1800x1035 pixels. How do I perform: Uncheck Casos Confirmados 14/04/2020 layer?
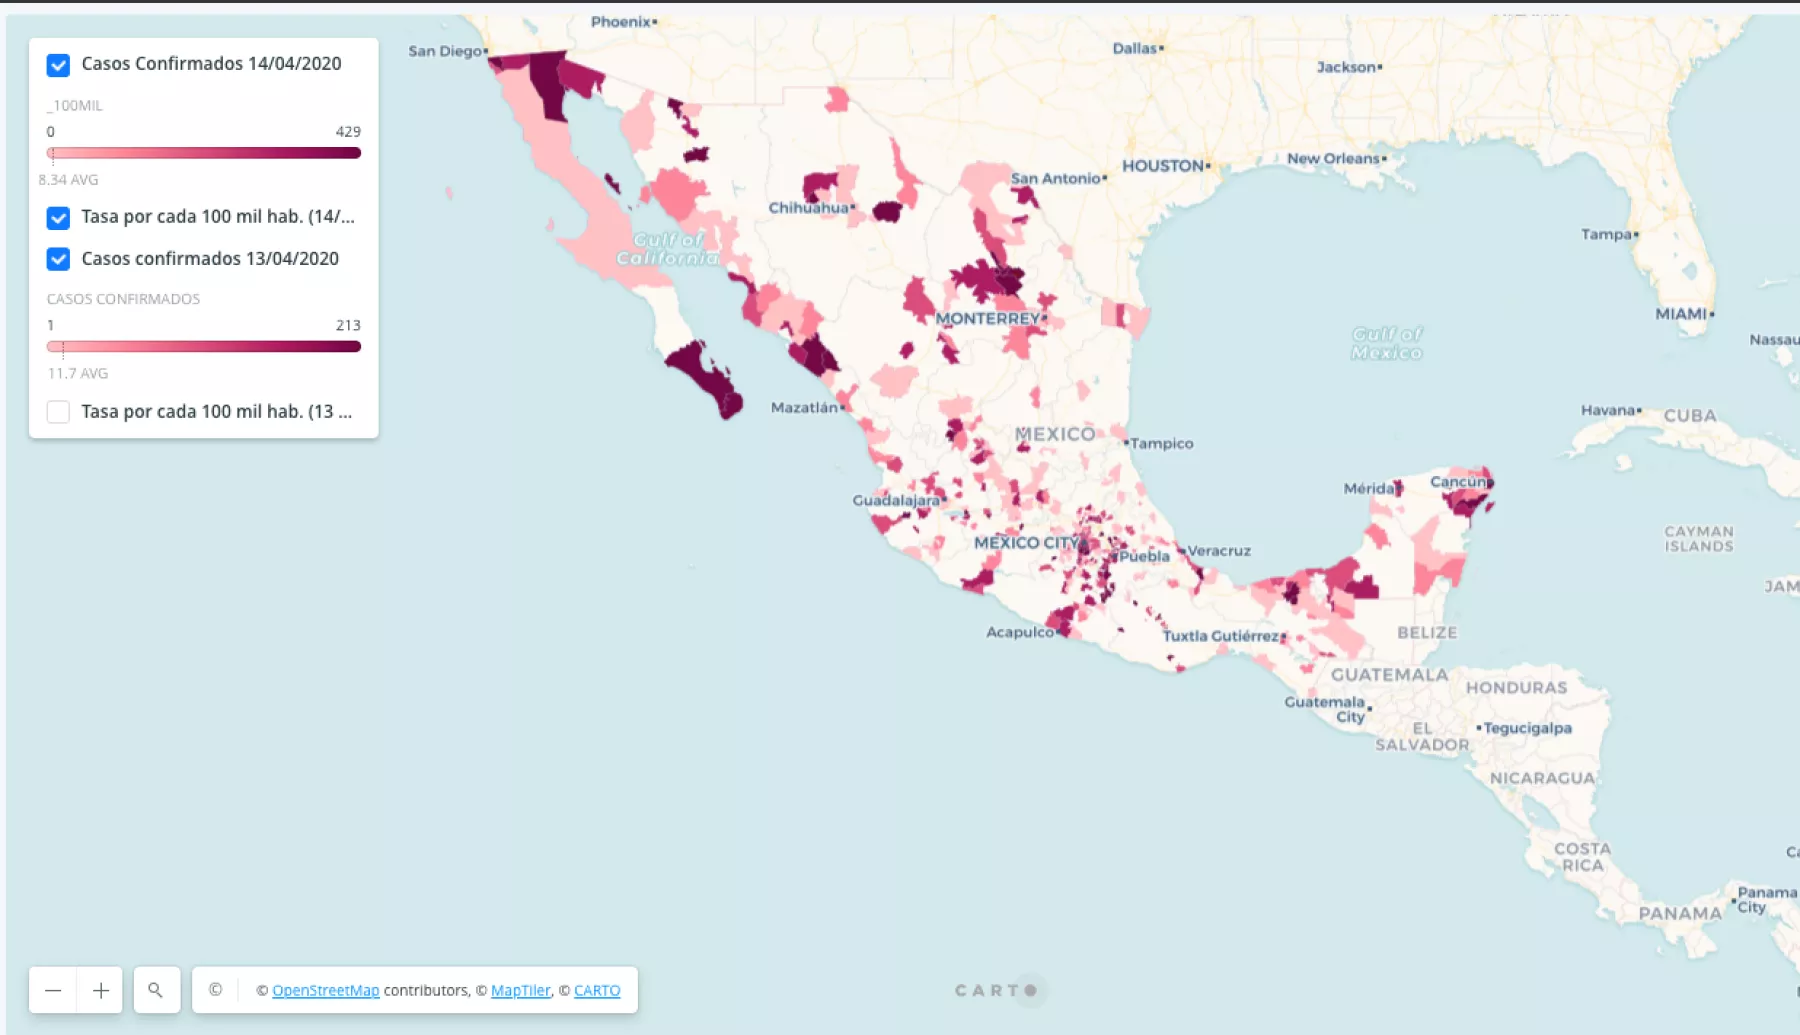pyautogui.click(x=58, y=65)
